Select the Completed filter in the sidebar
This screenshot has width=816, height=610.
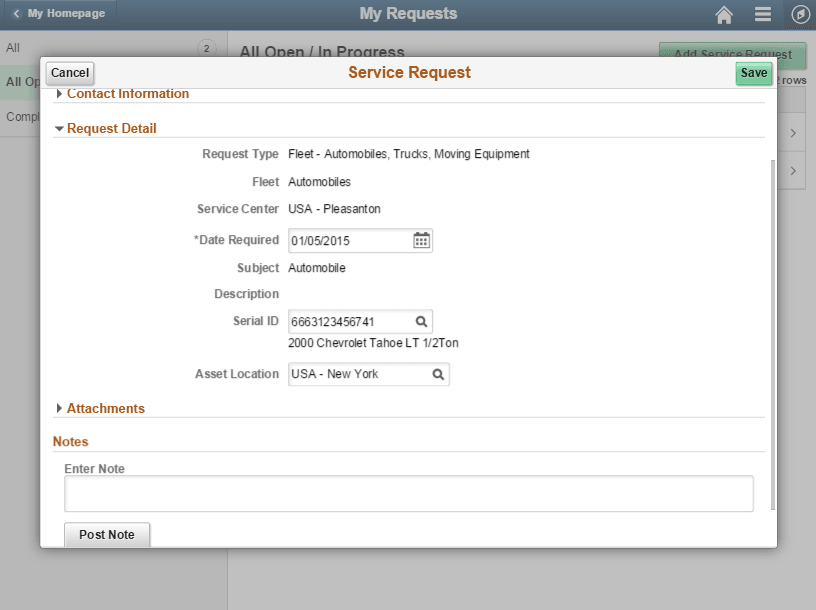17,117
